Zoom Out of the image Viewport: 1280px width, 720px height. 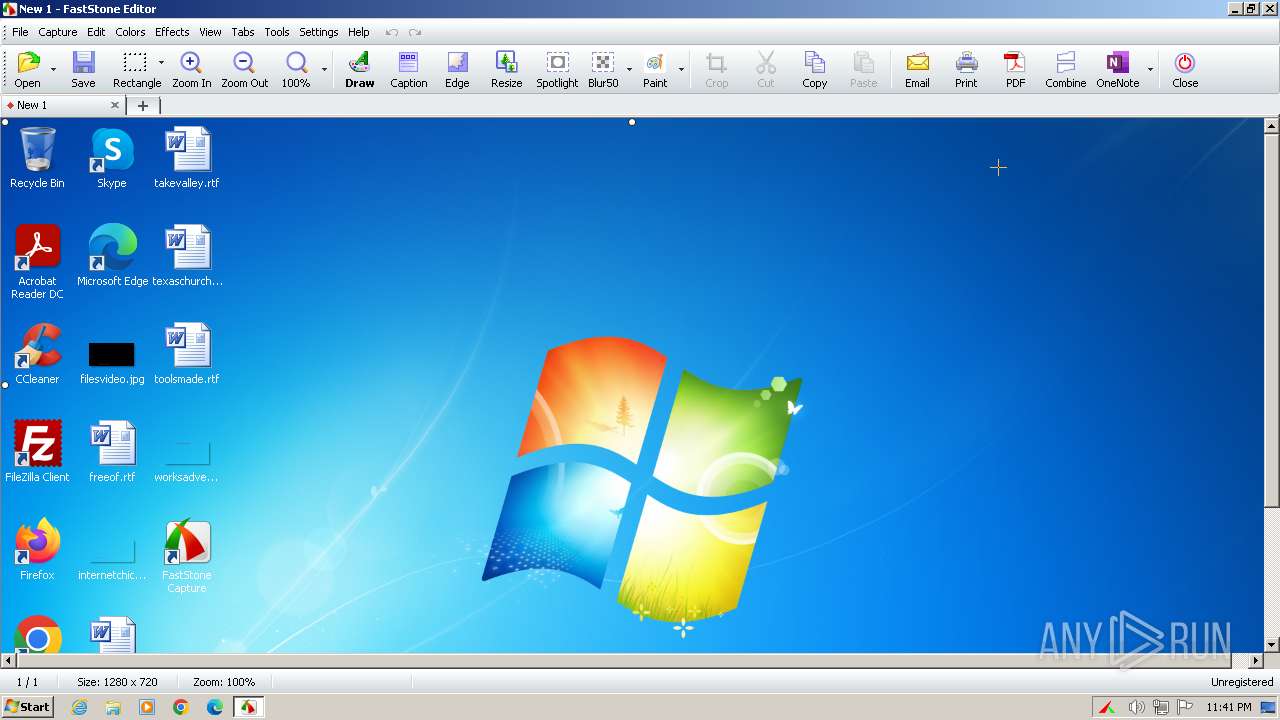(x=244, y=70)
